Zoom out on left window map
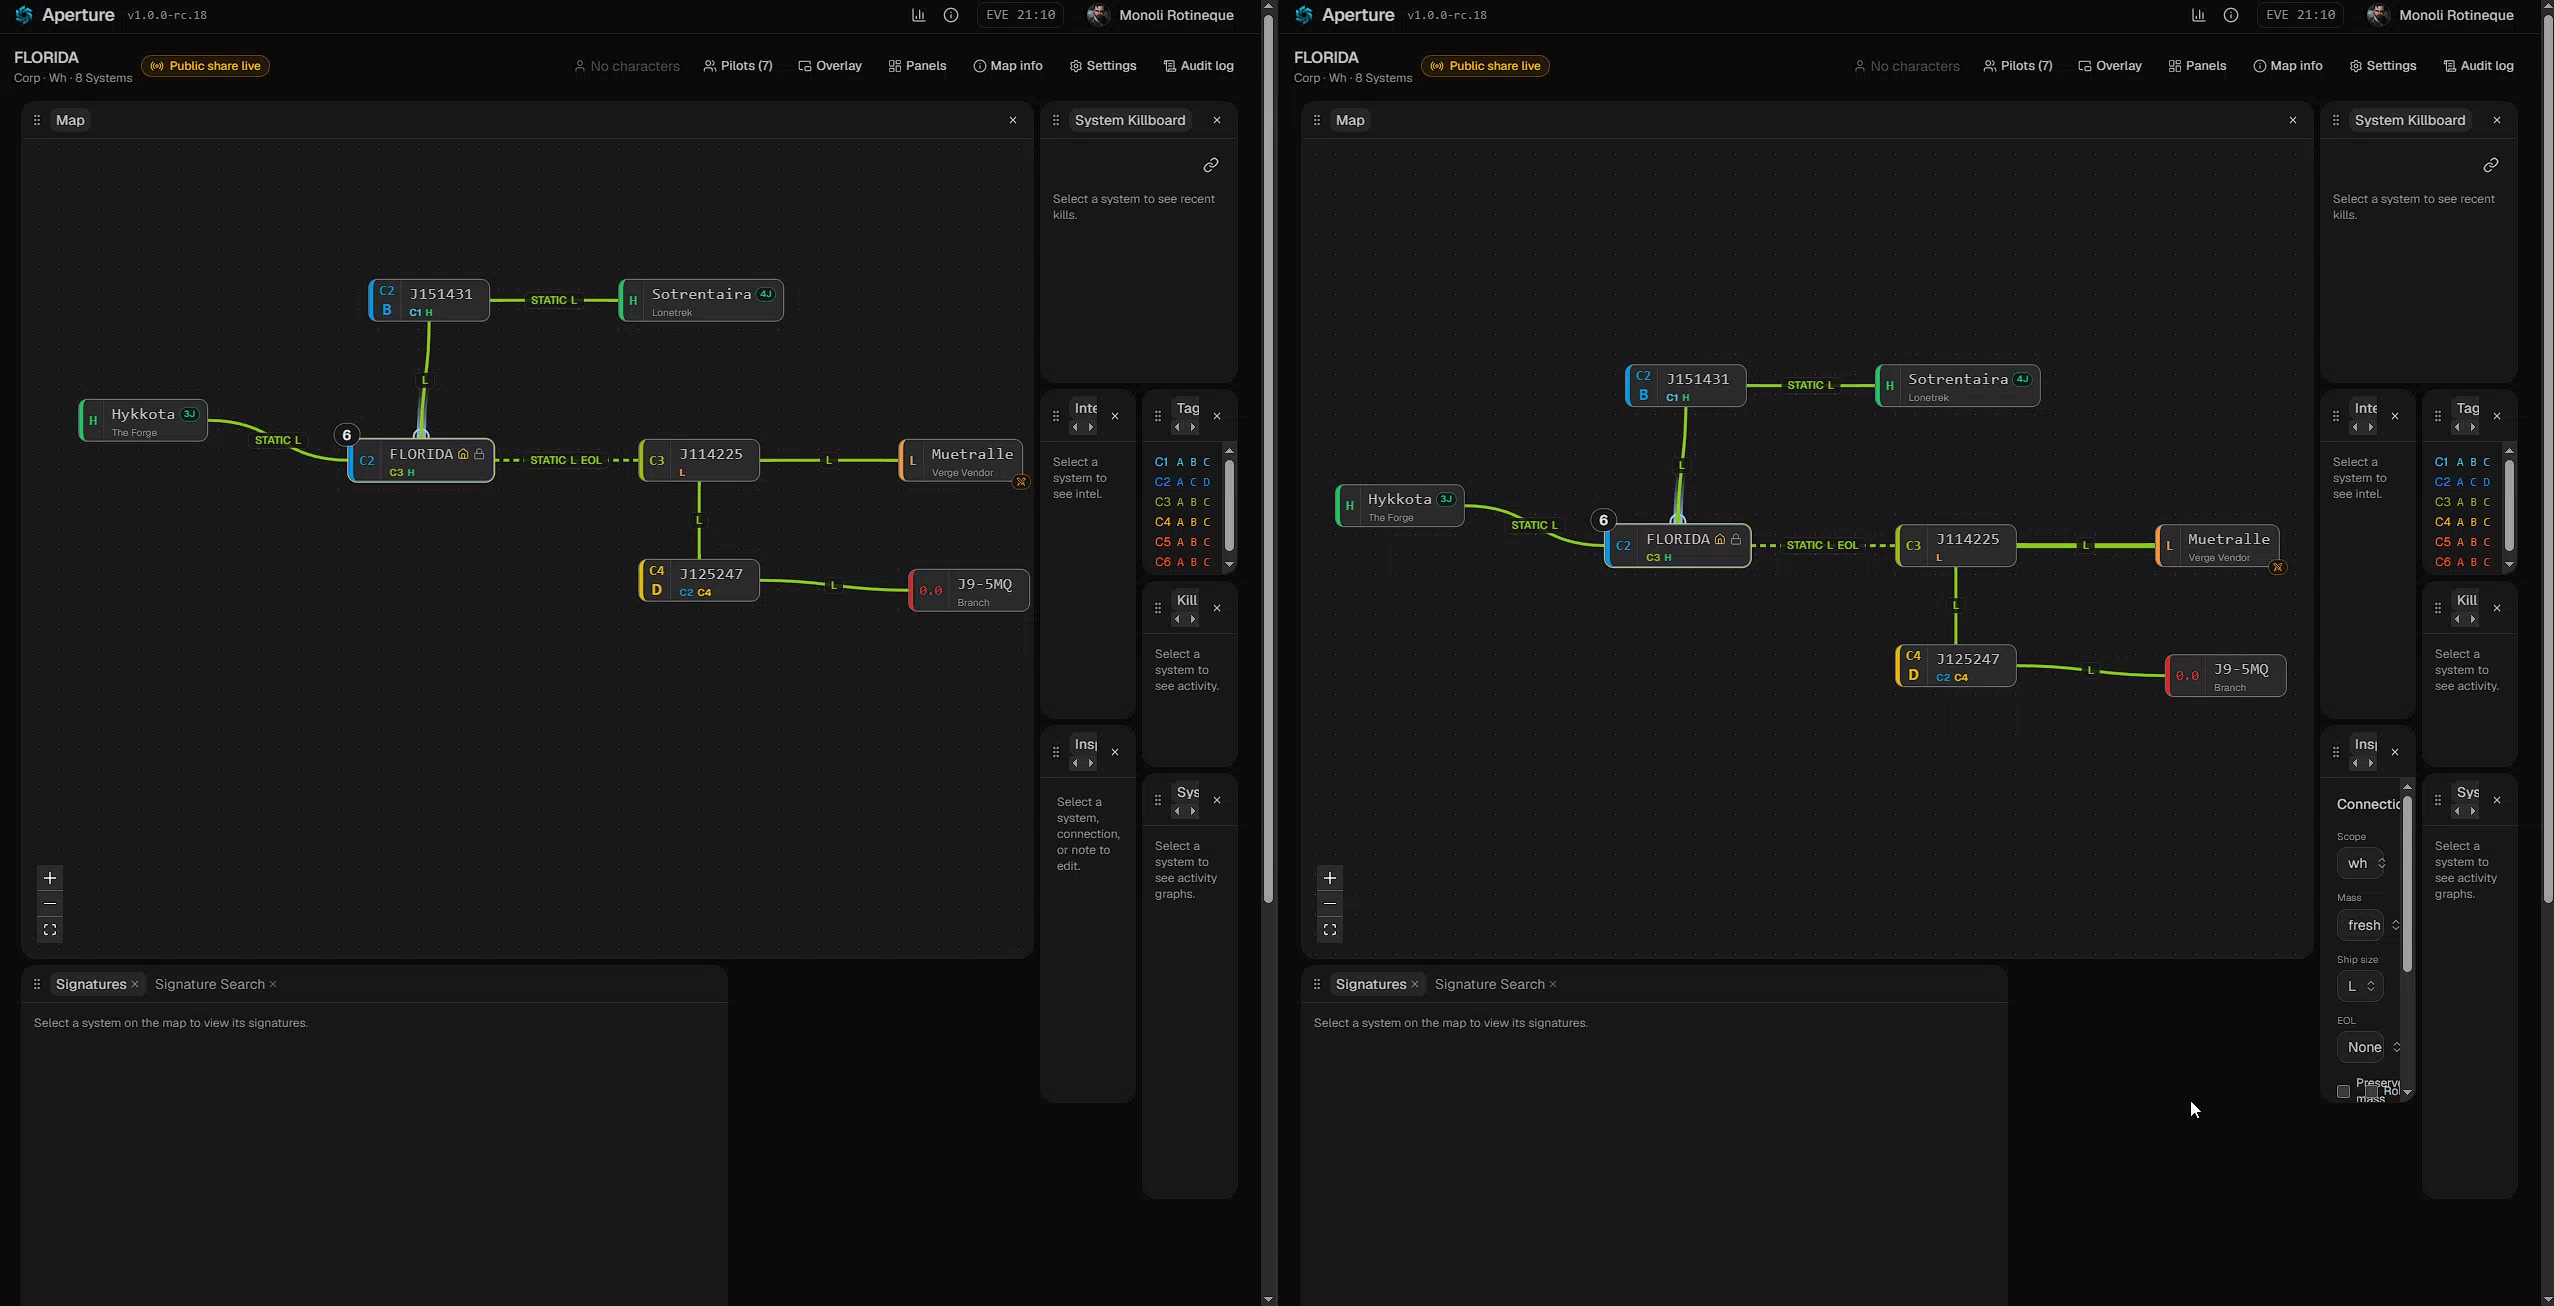Screen dimensions: 2554x1306 pyautogui.click(x=50, y=904)
